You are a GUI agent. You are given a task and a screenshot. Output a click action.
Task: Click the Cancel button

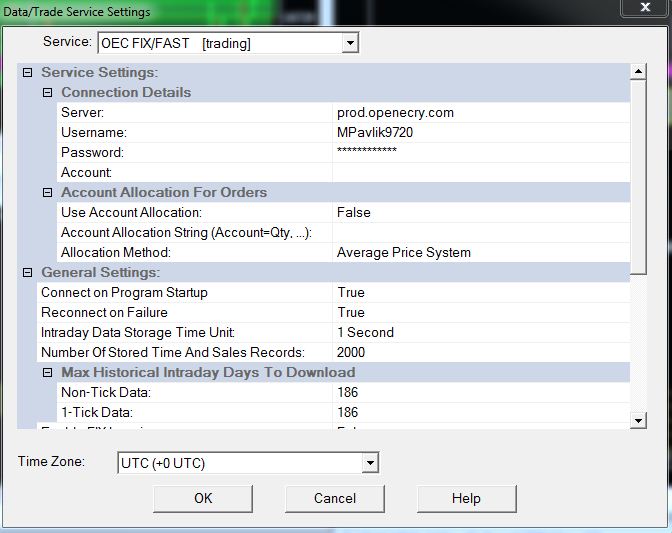(x=335, y=498)
